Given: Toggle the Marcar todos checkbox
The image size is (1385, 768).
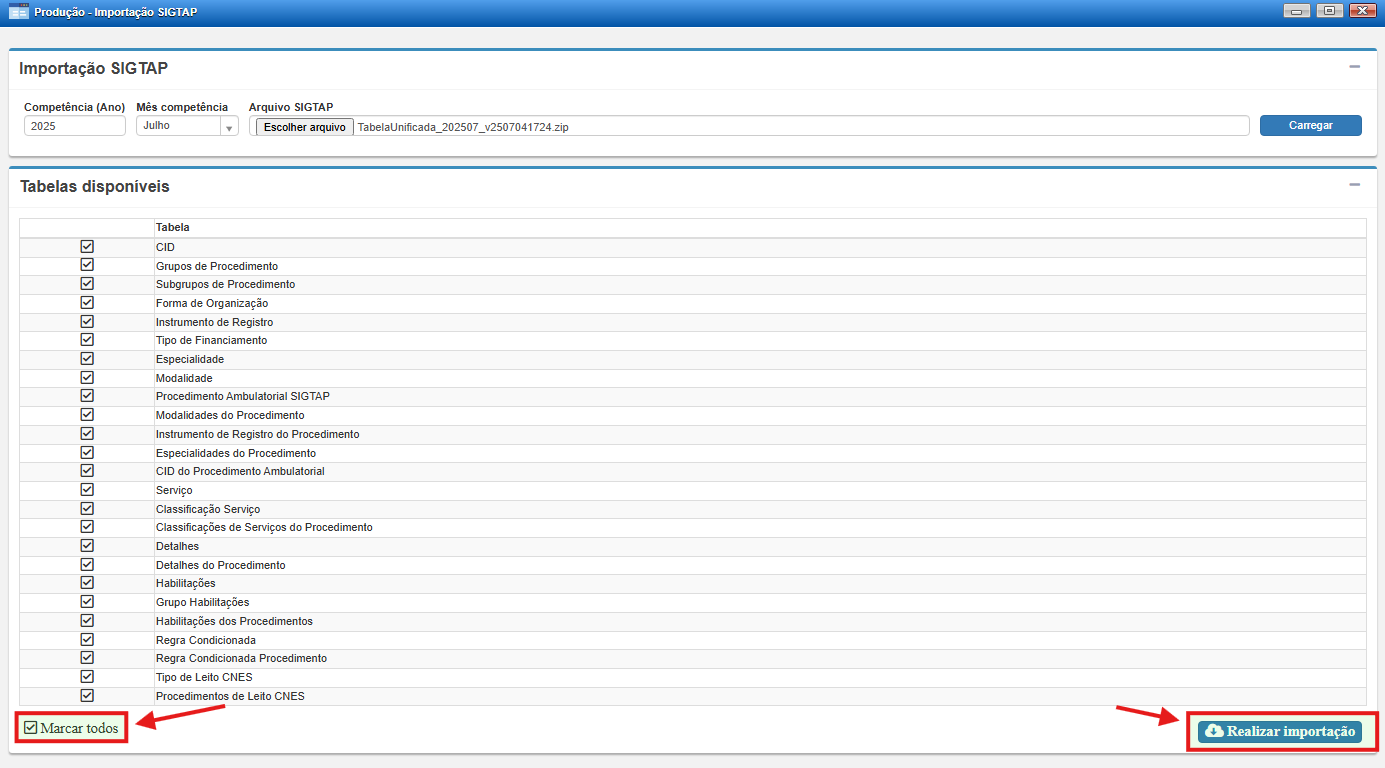Looking at the screenshot, I should click(31, 728).
